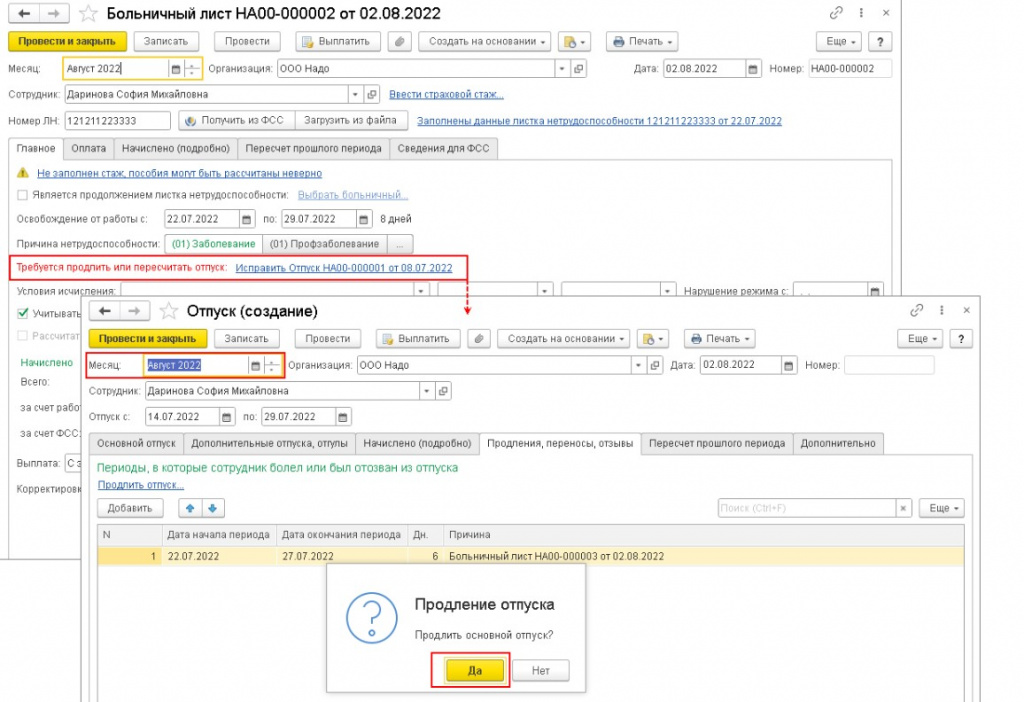Move the row down in the Отпуск table
Viewport: 1024px width, 702px height.
point(213,508)
